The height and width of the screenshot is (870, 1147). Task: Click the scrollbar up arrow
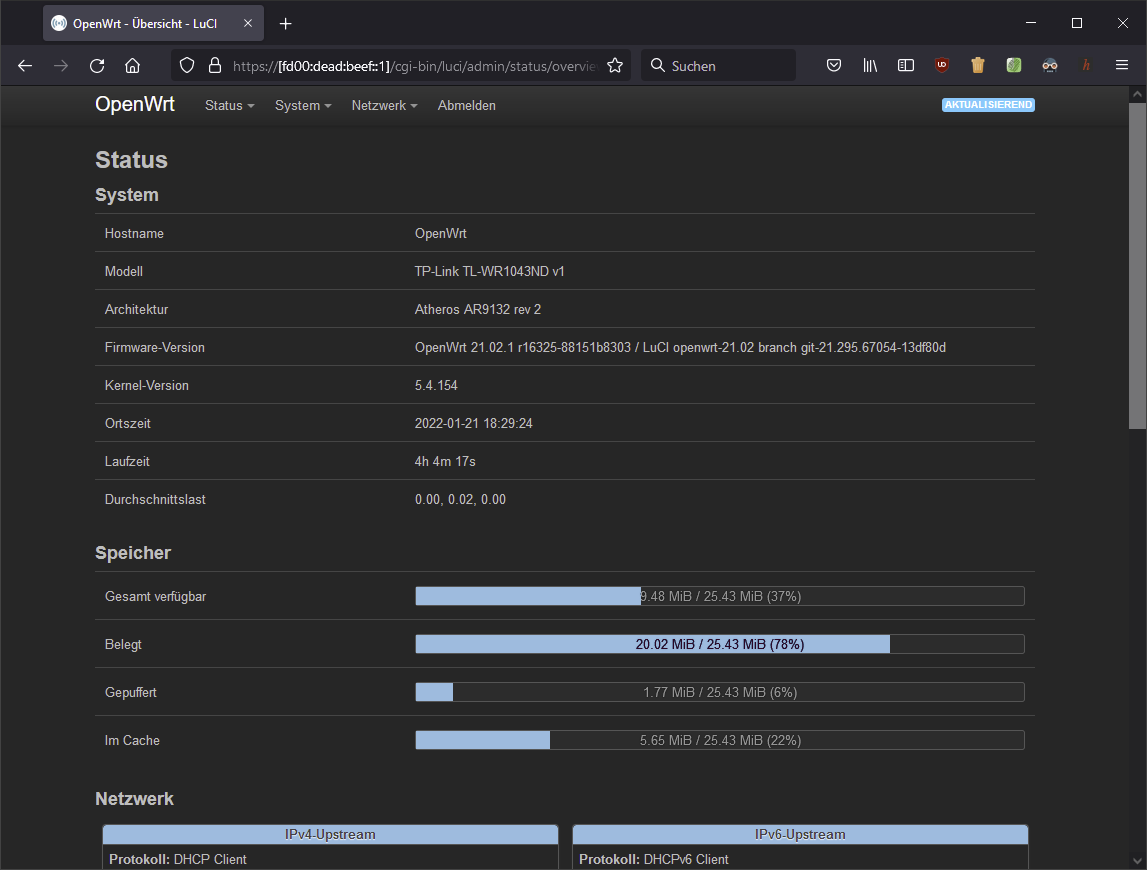(1137, 94)
